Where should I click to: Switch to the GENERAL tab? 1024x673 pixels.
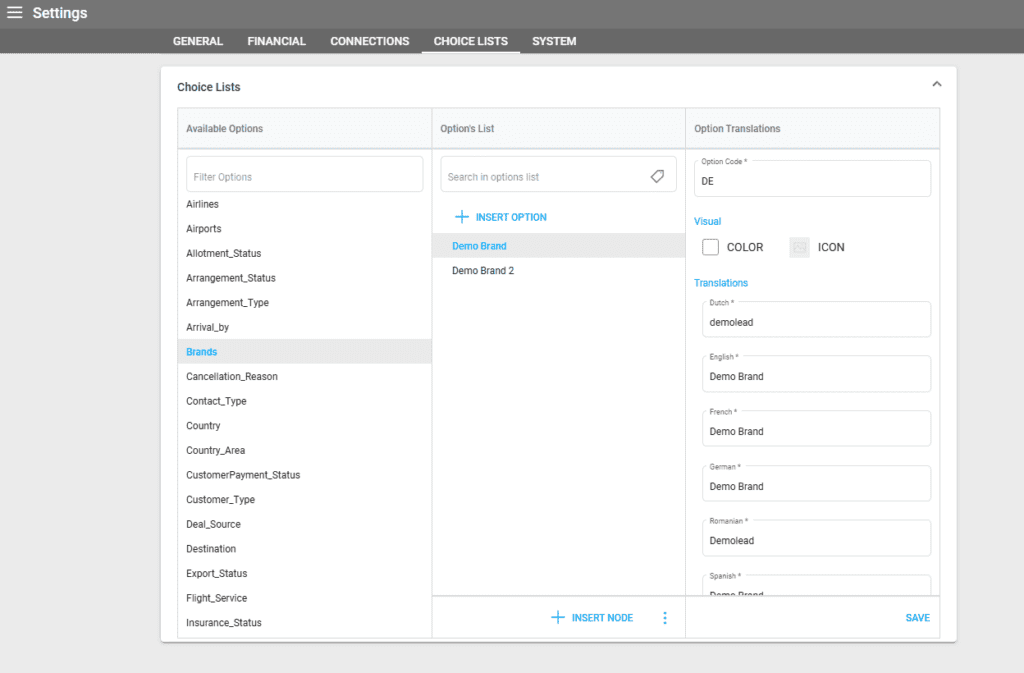(198, 41)
